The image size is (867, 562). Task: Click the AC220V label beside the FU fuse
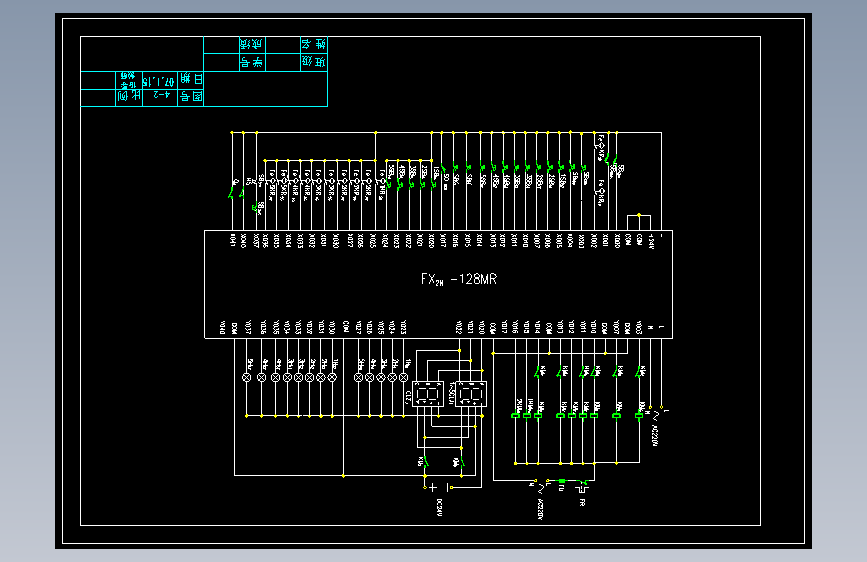[x=540, y=508]
